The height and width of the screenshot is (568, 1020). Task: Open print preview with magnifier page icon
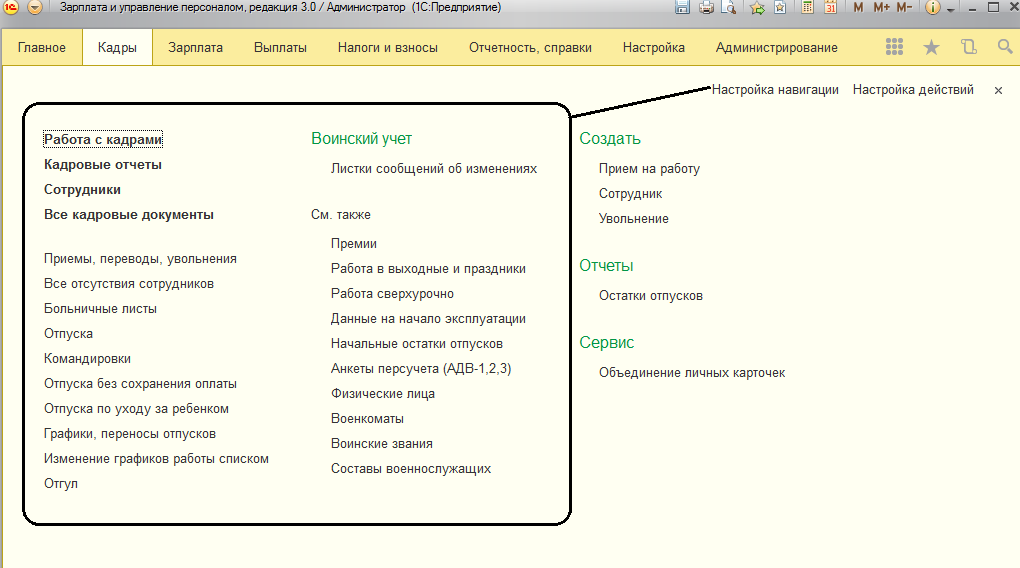(x=728, y=8)
